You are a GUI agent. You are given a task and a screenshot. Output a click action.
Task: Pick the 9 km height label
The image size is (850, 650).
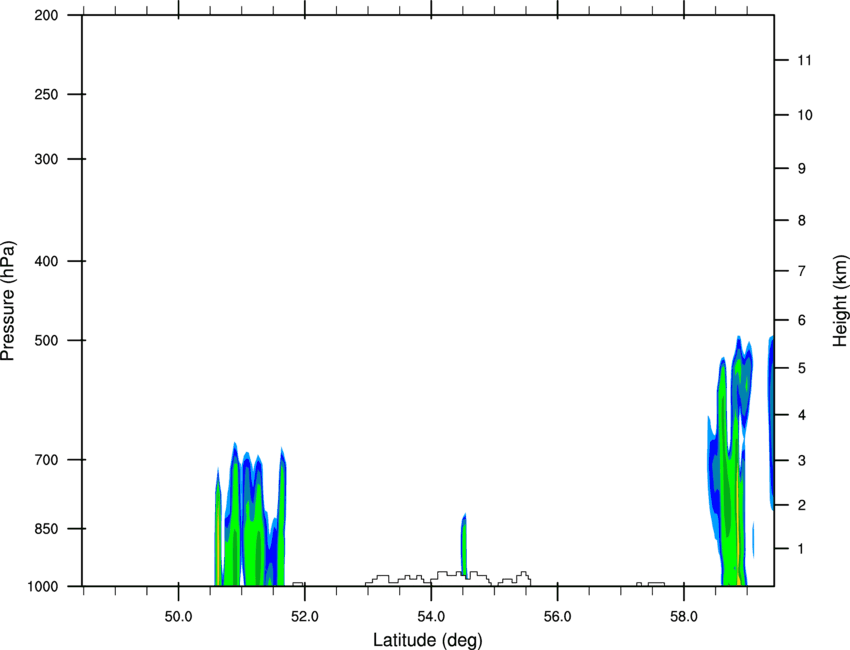click(x=802, y=169)
